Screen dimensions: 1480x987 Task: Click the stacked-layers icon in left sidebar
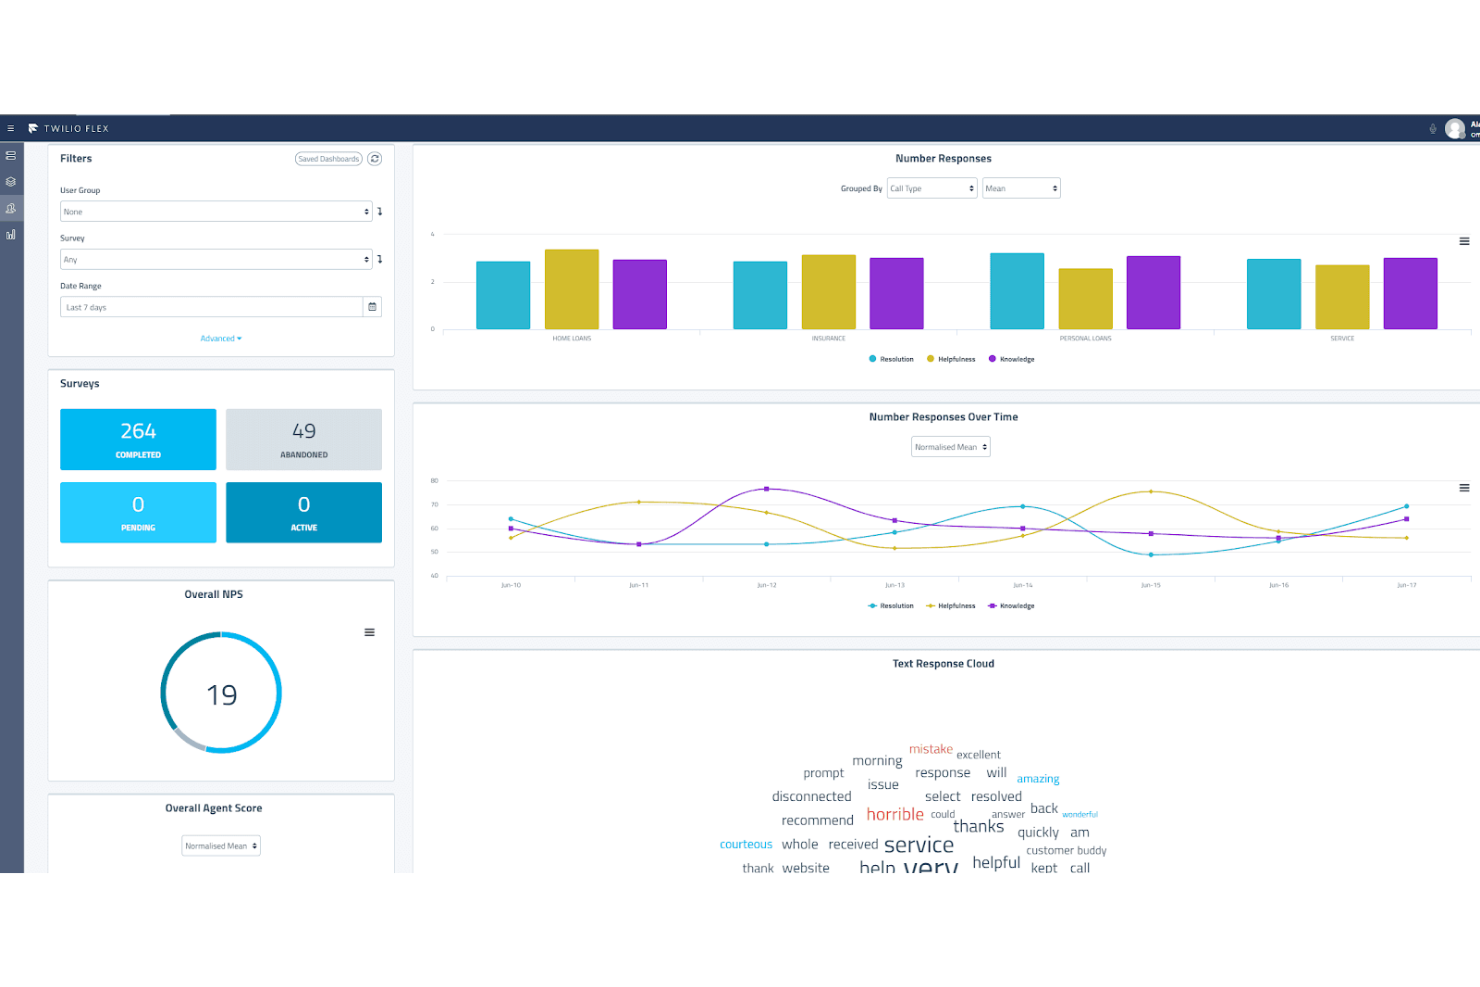coord(11,182)
